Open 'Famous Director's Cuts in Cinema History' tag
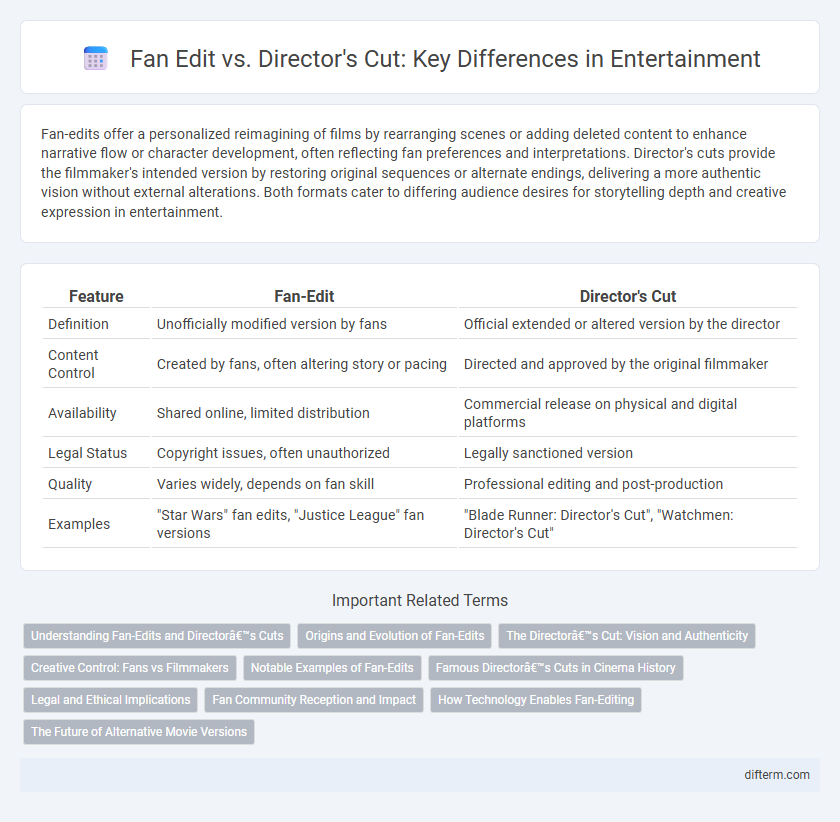The height and width of the screenshot is (822, 840). pyautogui.click(x=556, y=668)
